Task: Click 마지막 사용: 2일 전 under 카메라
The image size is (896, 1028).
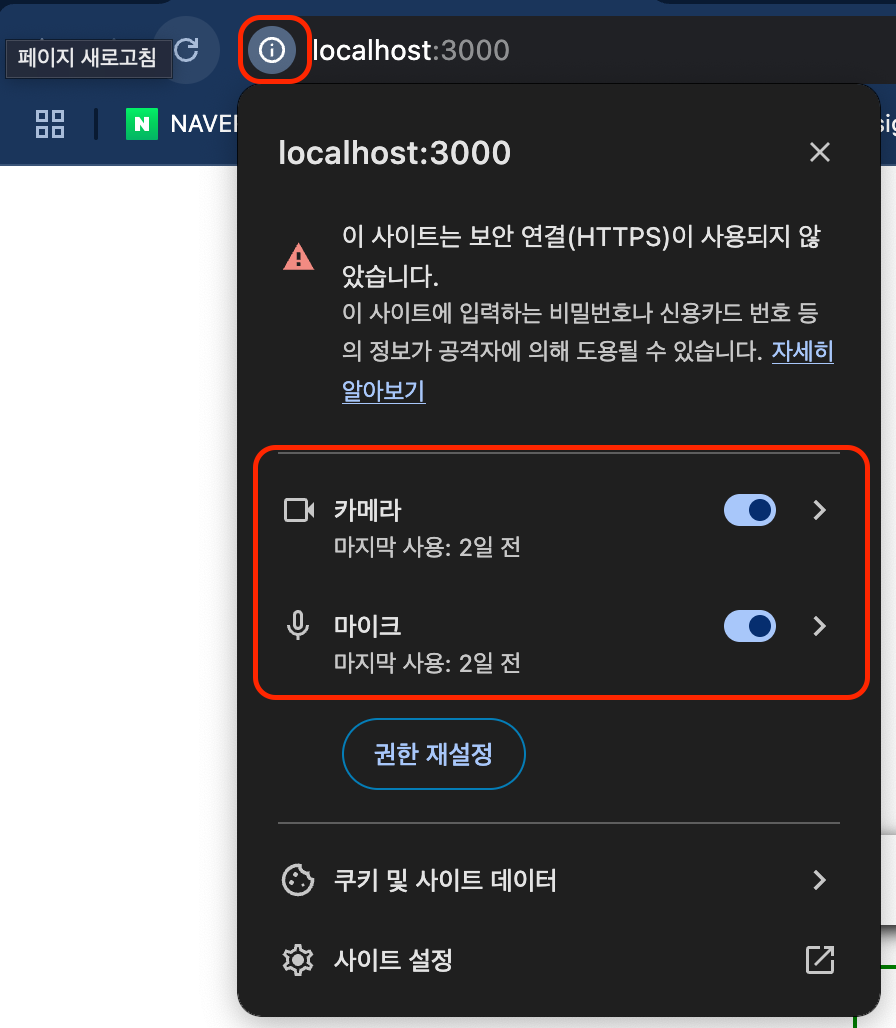Action: click(427, 547)
